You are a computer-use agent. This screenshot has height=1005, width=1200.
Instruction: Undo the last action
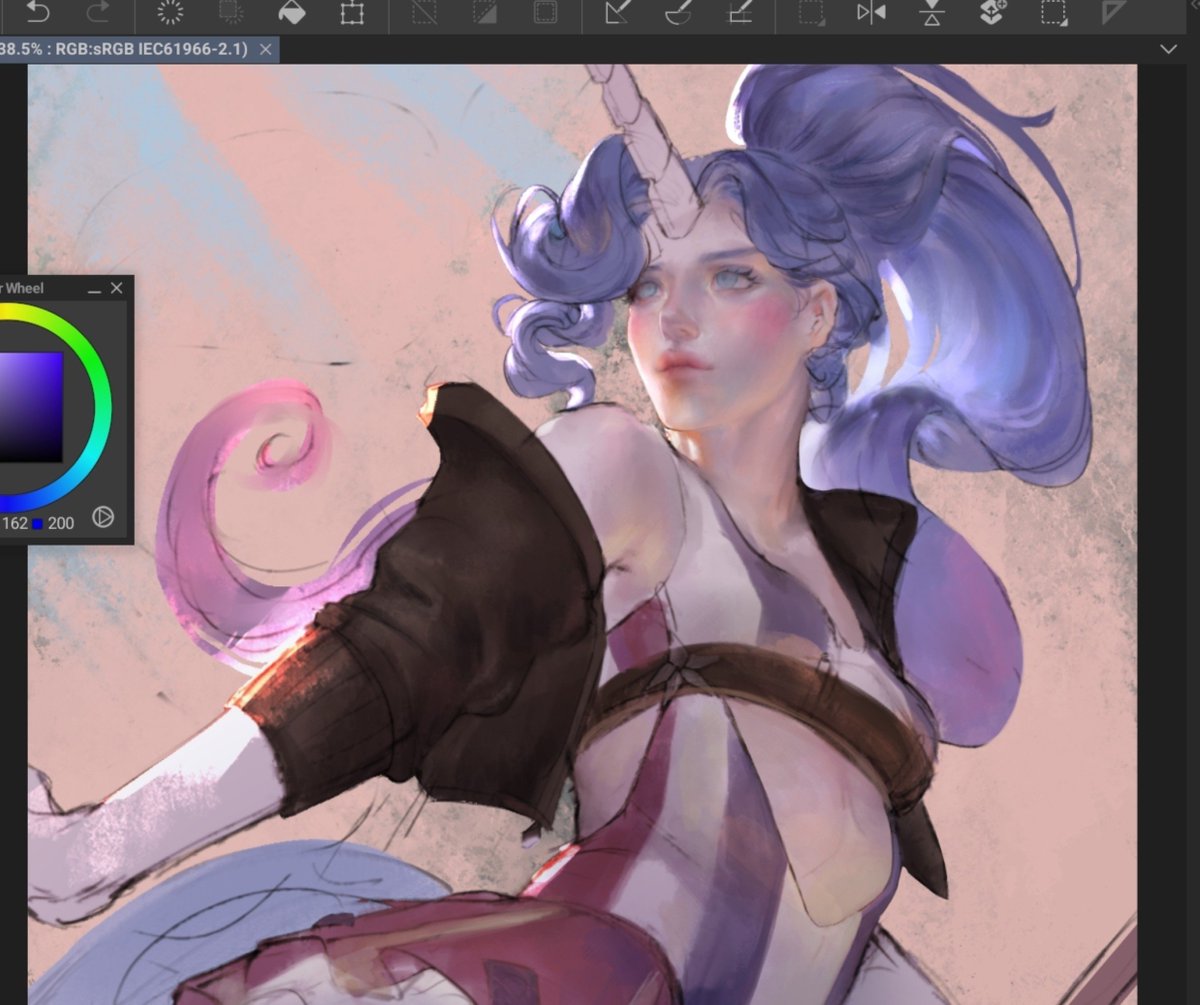pyautogui.click(x=37, y=13)
